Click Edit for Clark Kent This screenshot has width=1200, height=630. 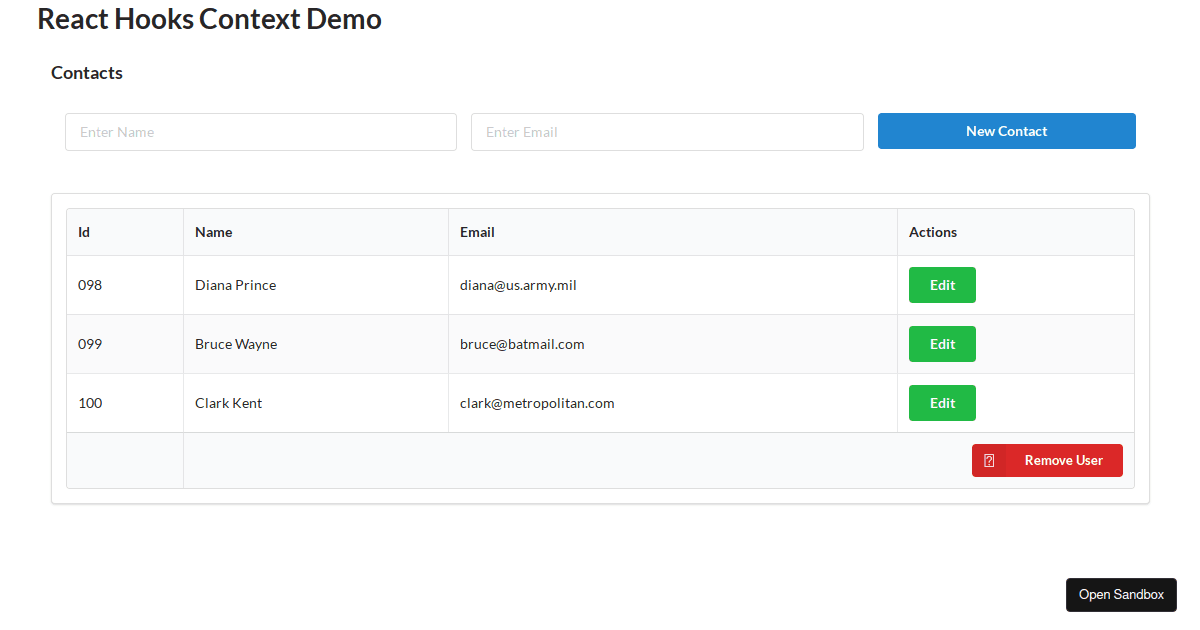tap(941, 403)
